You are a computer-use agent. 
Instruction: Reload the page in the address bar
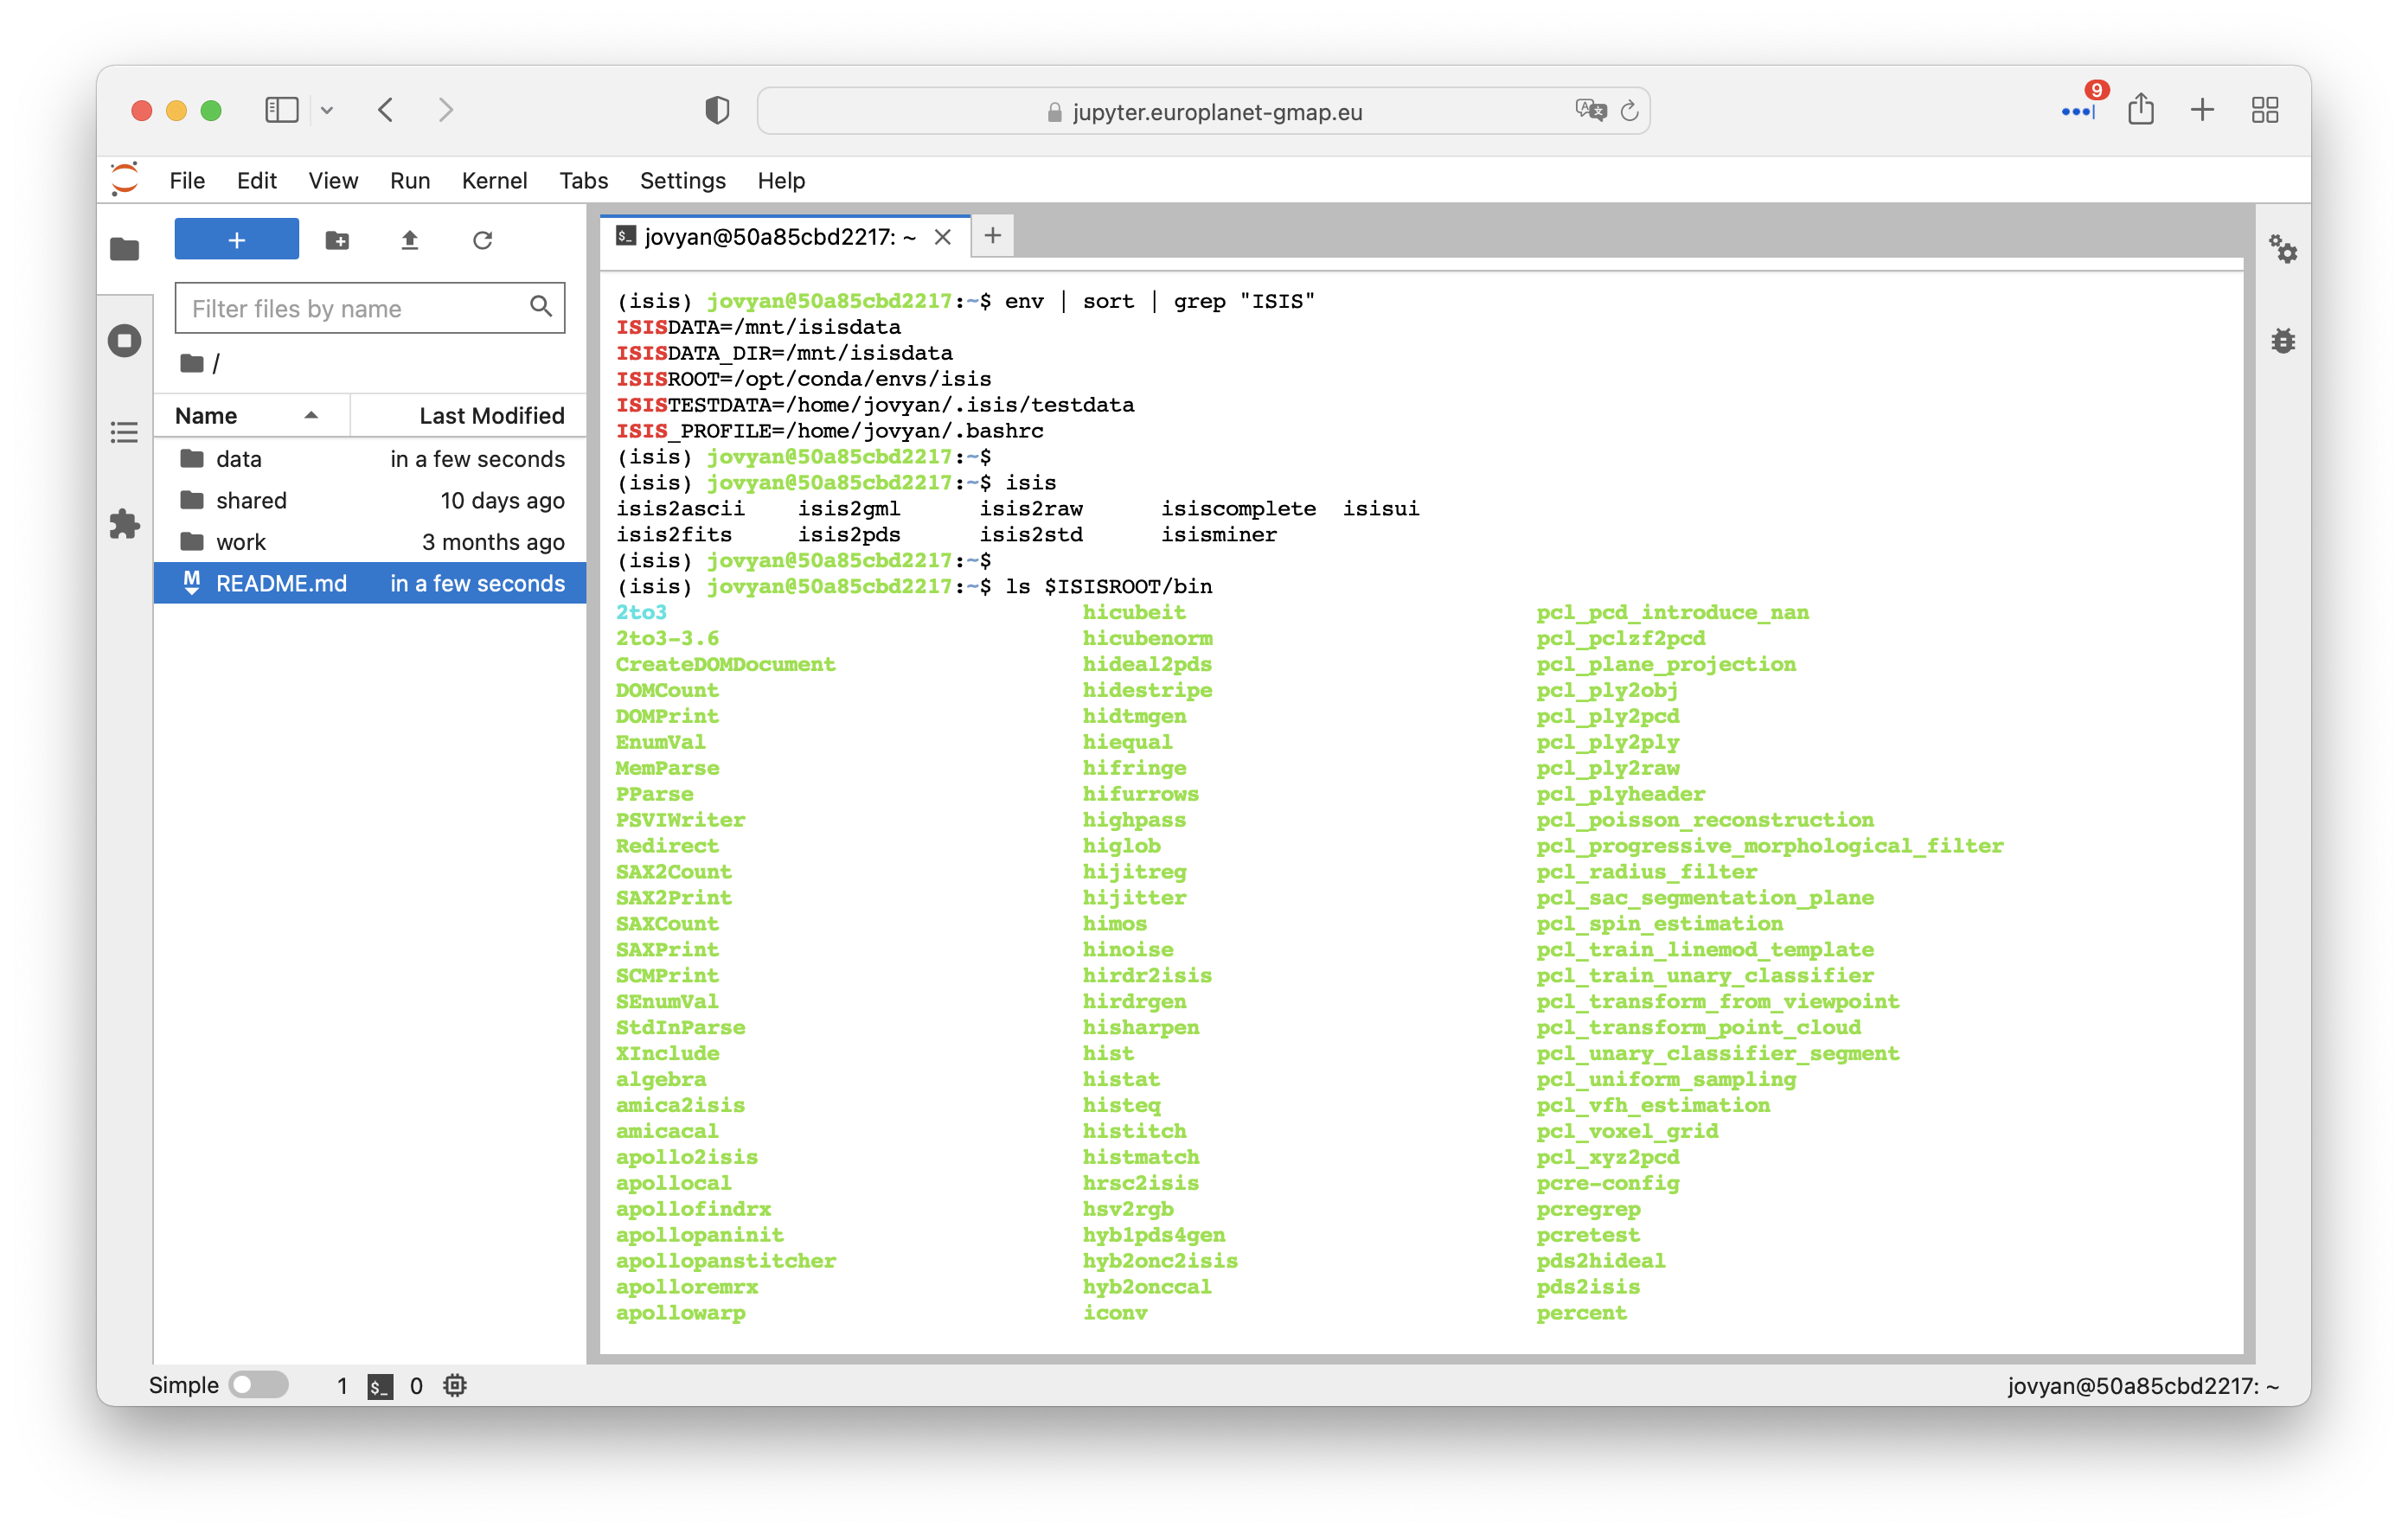coord(1629,111)
